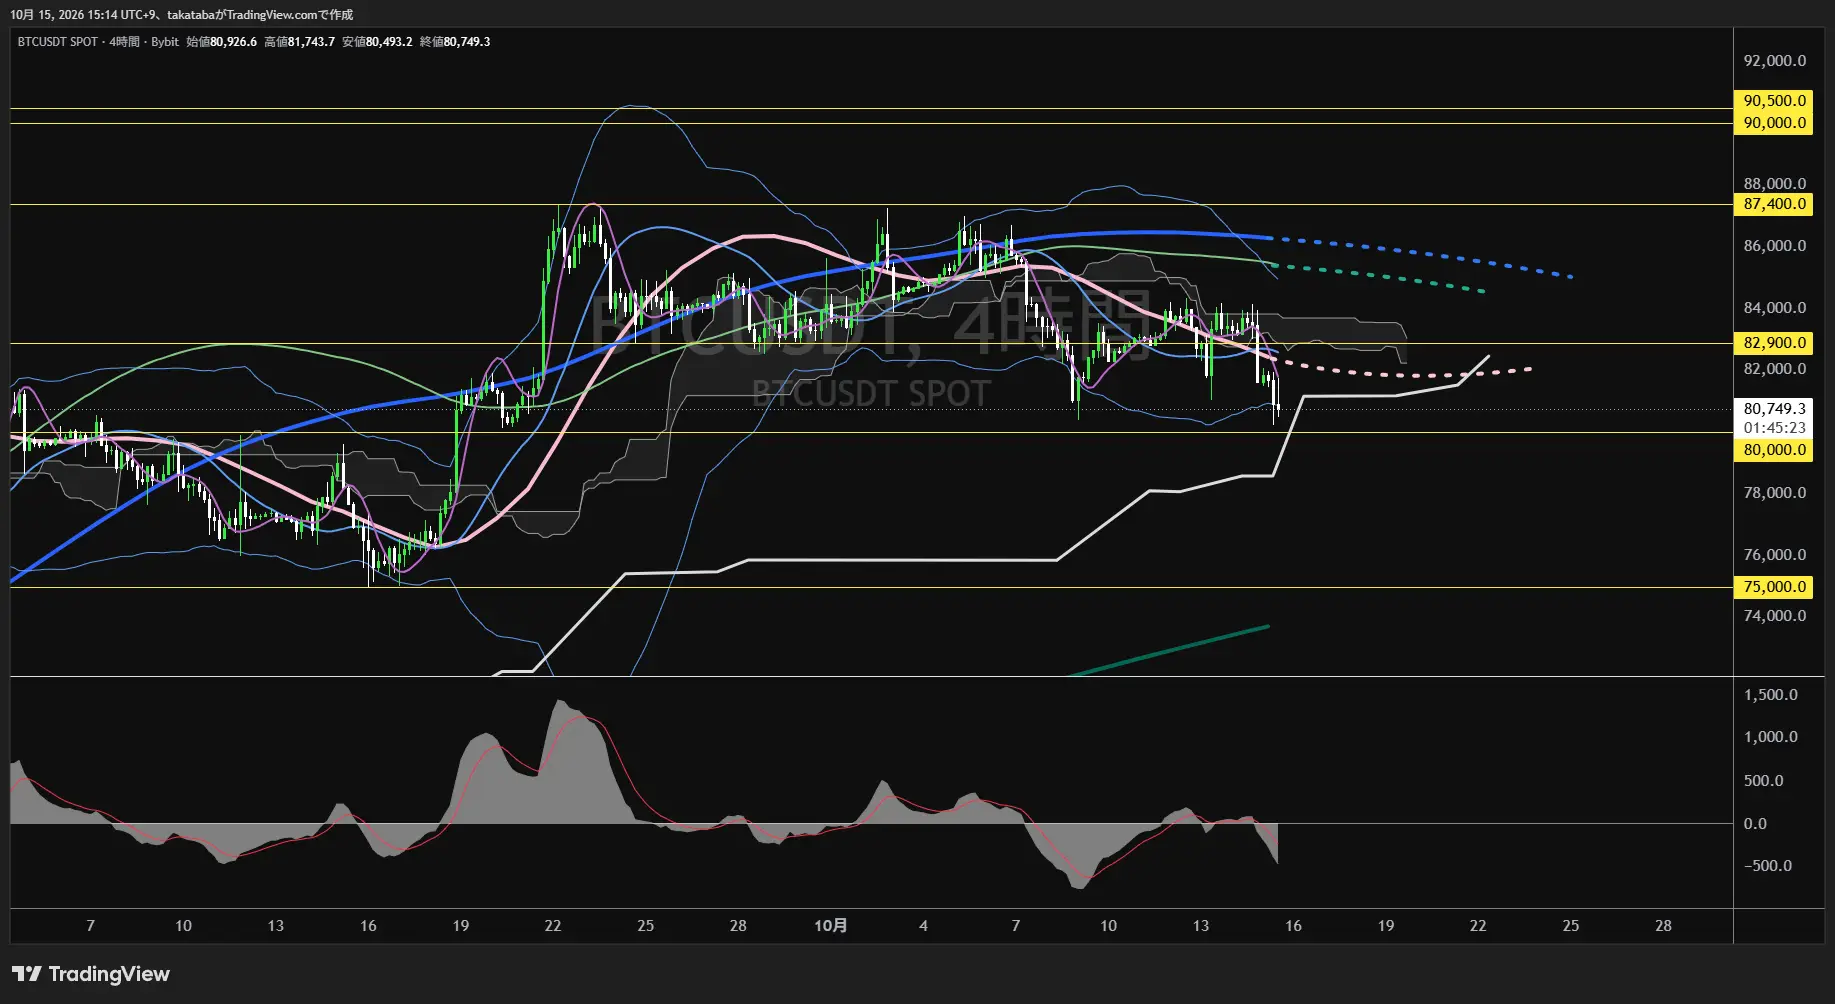Select the 90,000.0 yellow price label

pos(1774,123)
